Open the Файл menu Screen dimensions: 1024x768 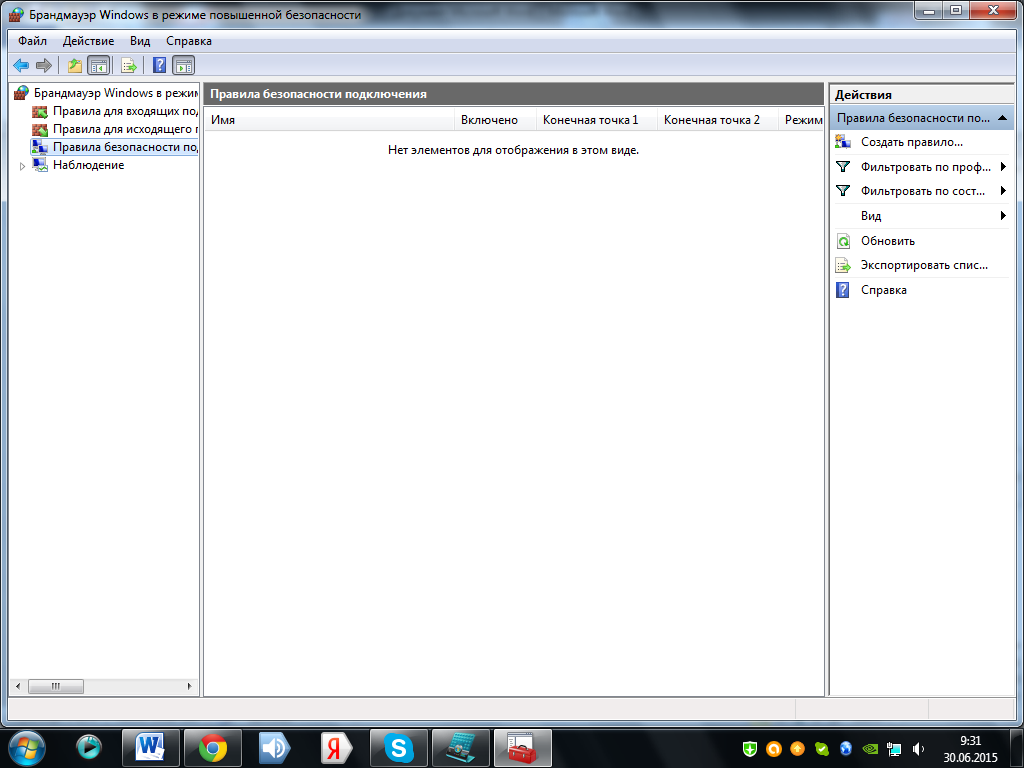pos(32,41)
